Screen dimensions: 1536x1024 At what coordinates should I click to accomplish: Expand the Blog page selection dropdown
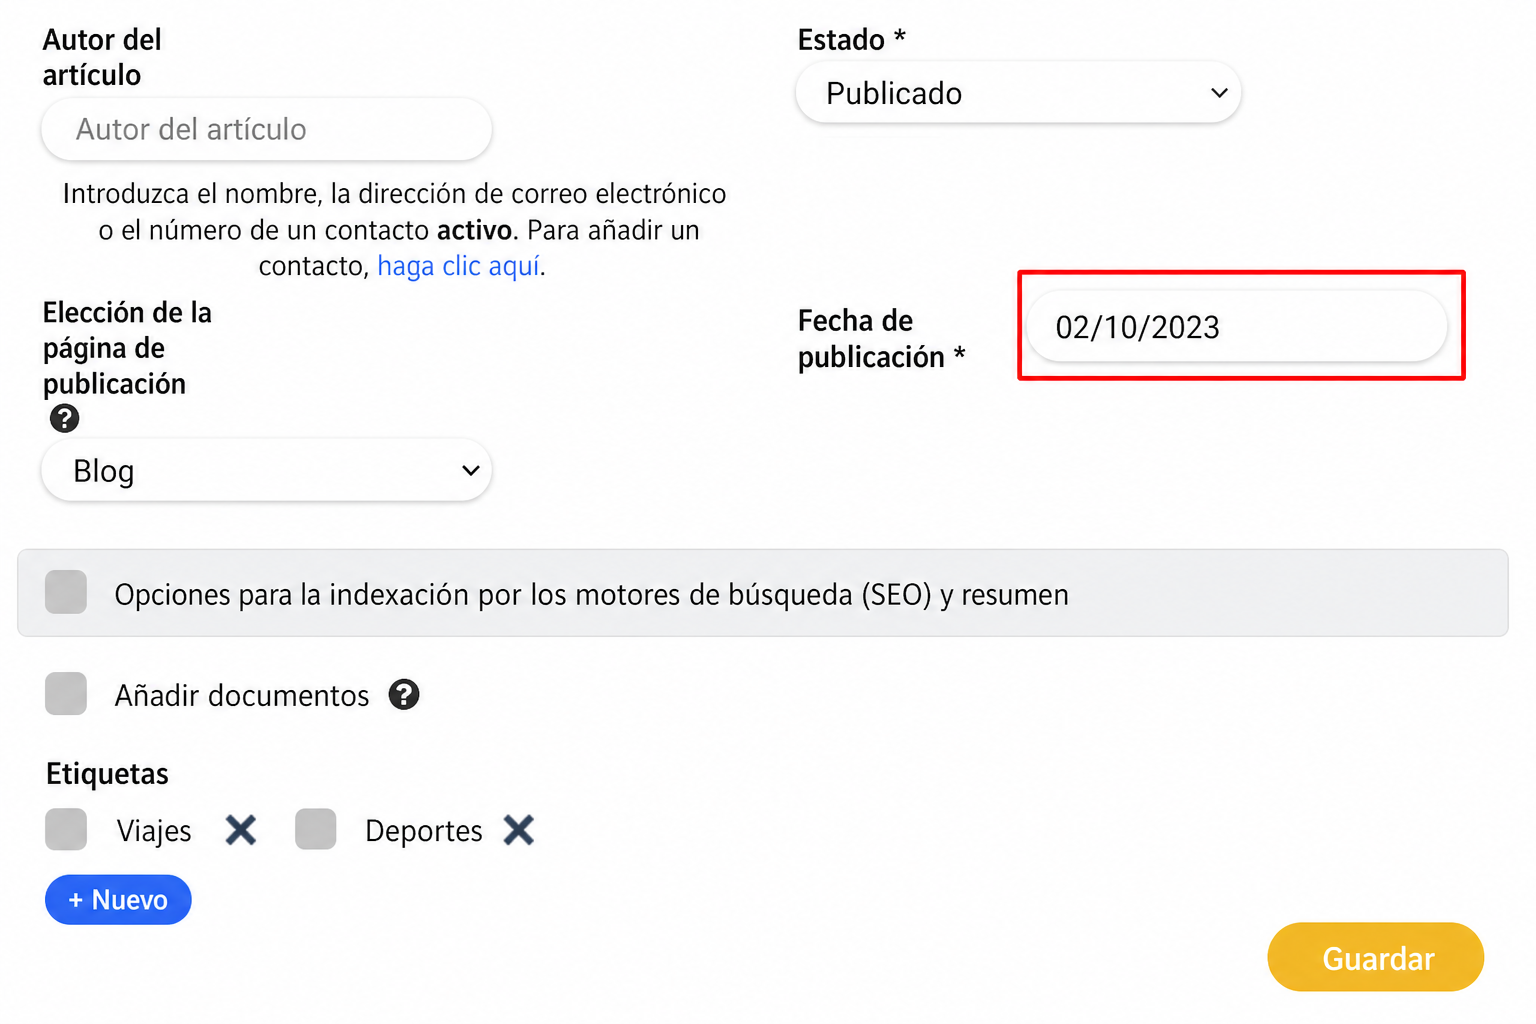[x=266, y=470]
